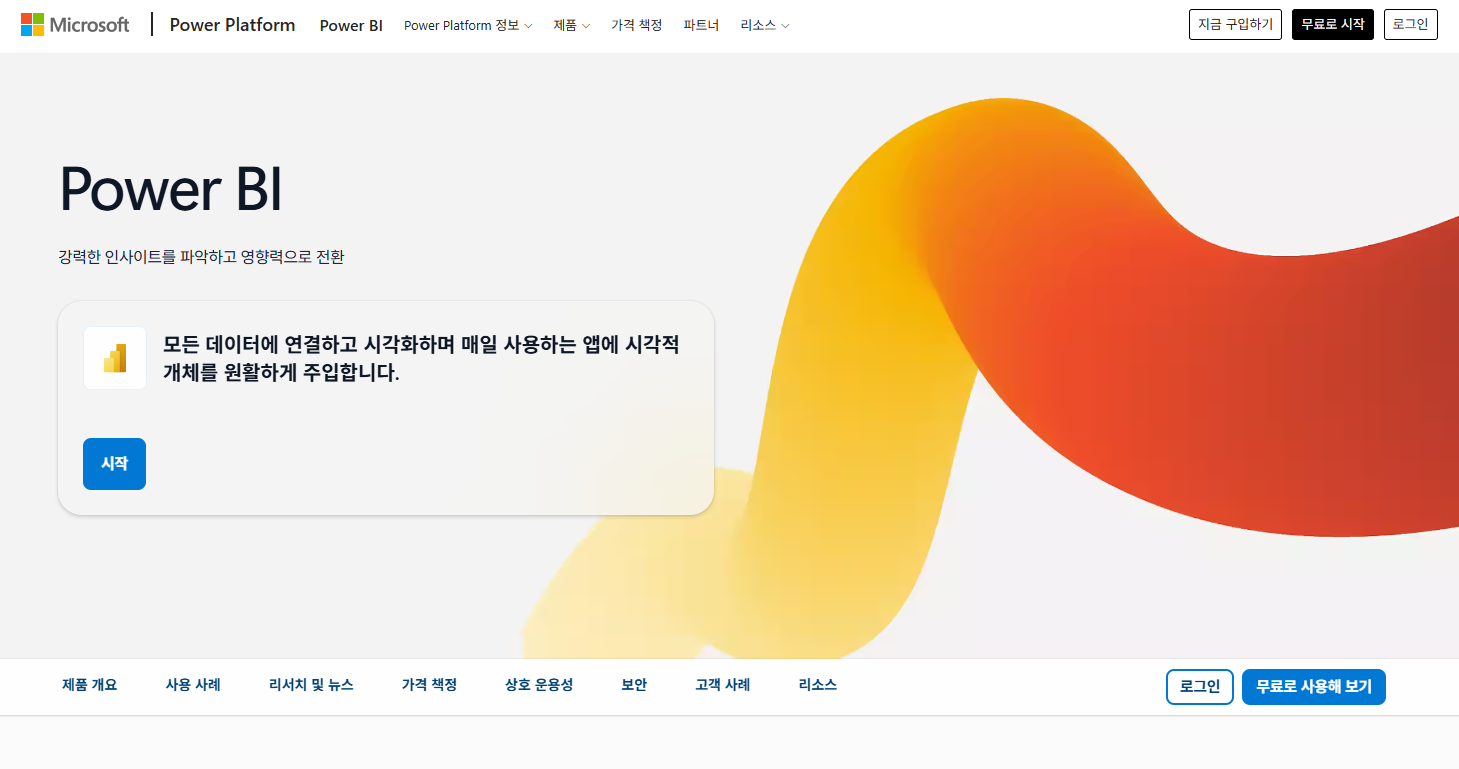Expand the 제품 dropdown menu

point(572,25)
